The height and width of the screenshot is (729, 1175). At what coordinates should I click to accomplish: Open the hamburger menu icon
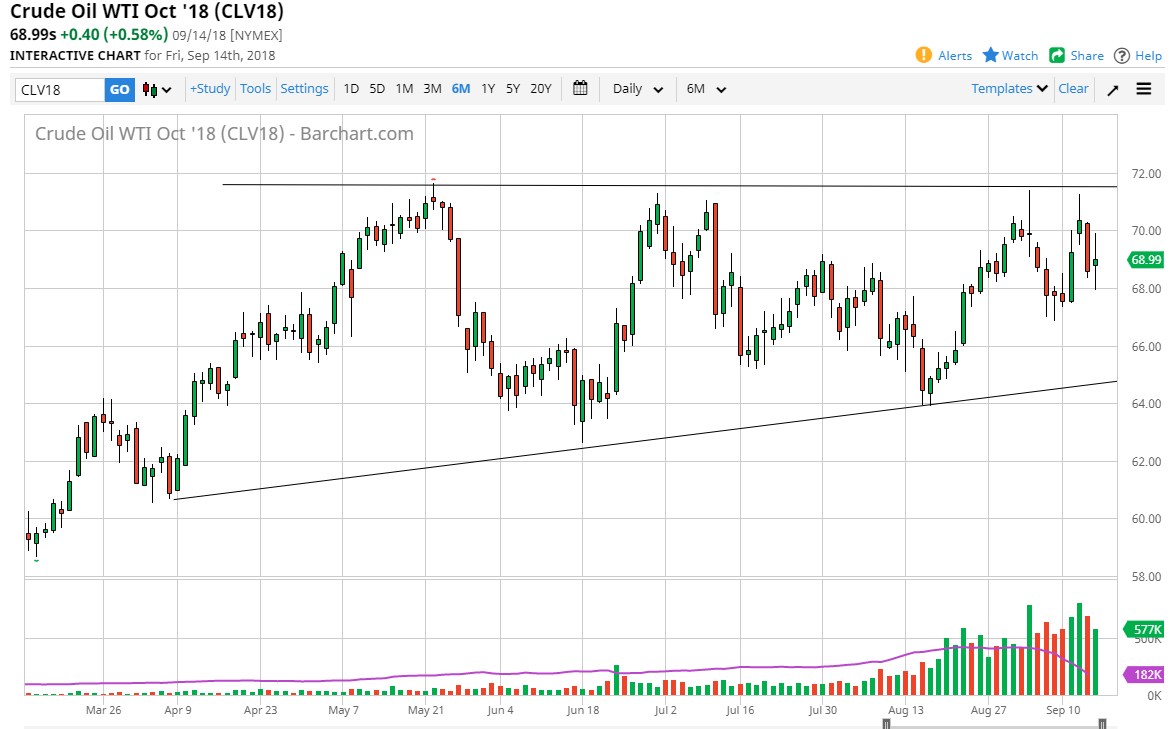(x=1144, y=89)
